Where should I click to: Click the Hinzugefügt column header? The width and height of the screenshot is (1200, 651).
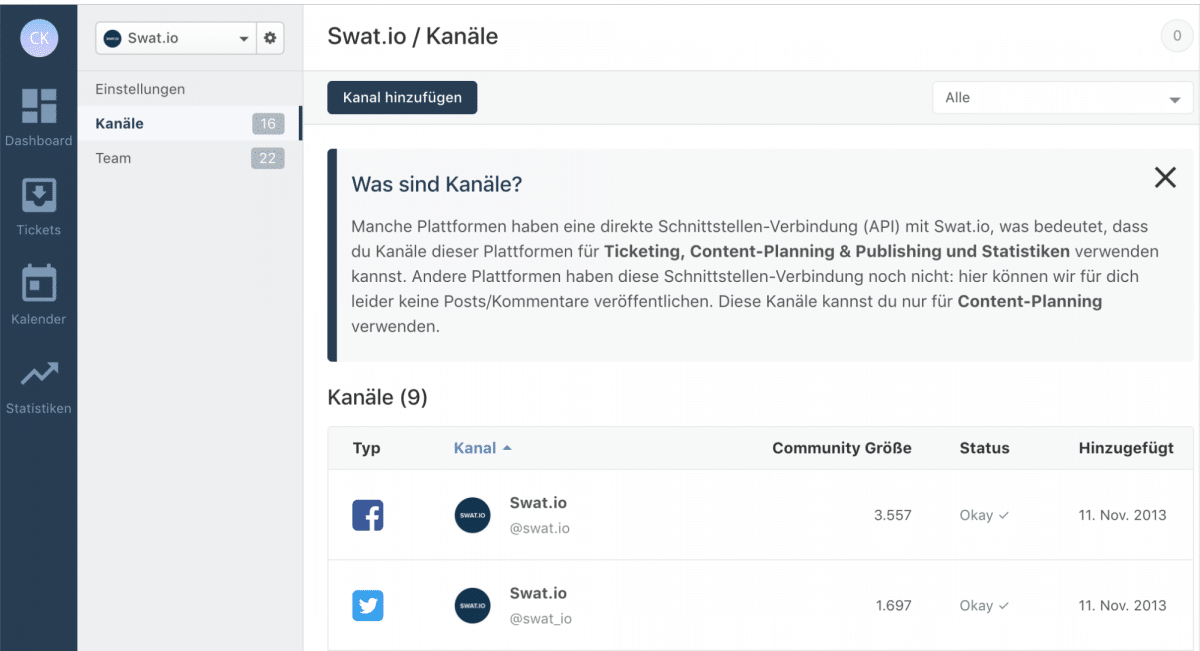(1126, 448)
